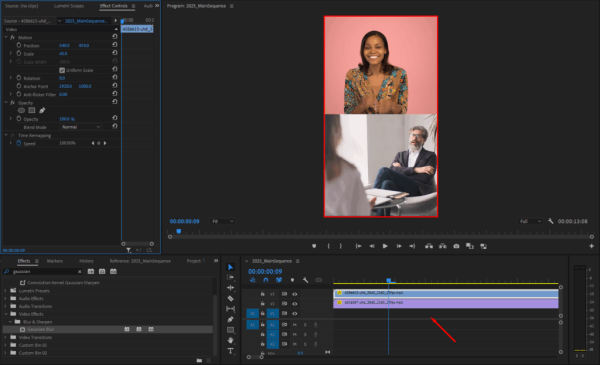Expand the Scale parameter

[11, 54]
